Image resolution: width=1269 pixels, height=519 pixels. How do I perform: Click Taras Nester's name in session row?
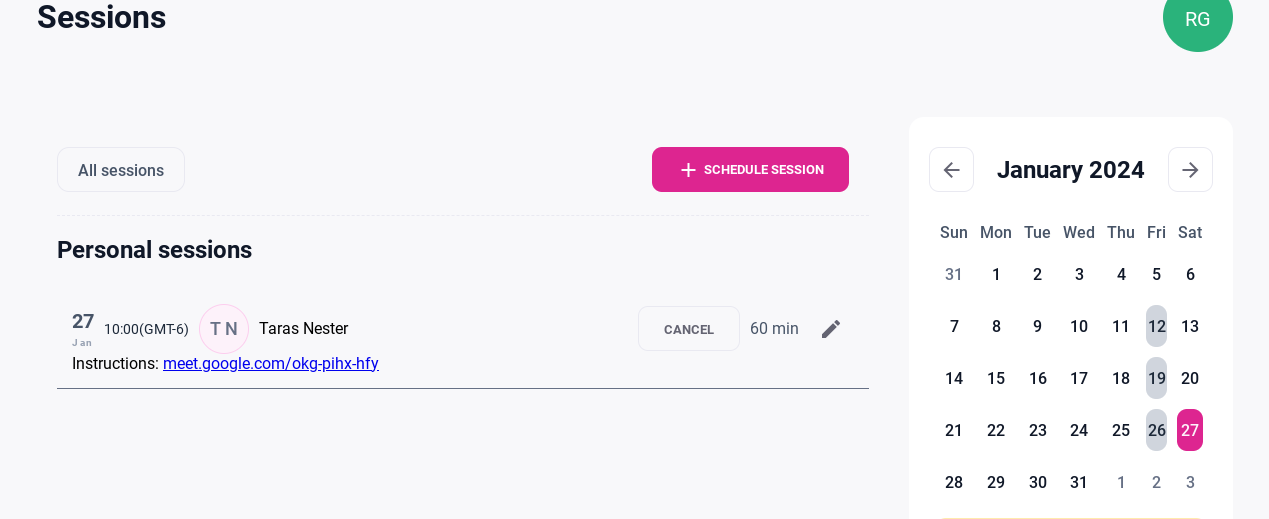(x=303, y=329)
